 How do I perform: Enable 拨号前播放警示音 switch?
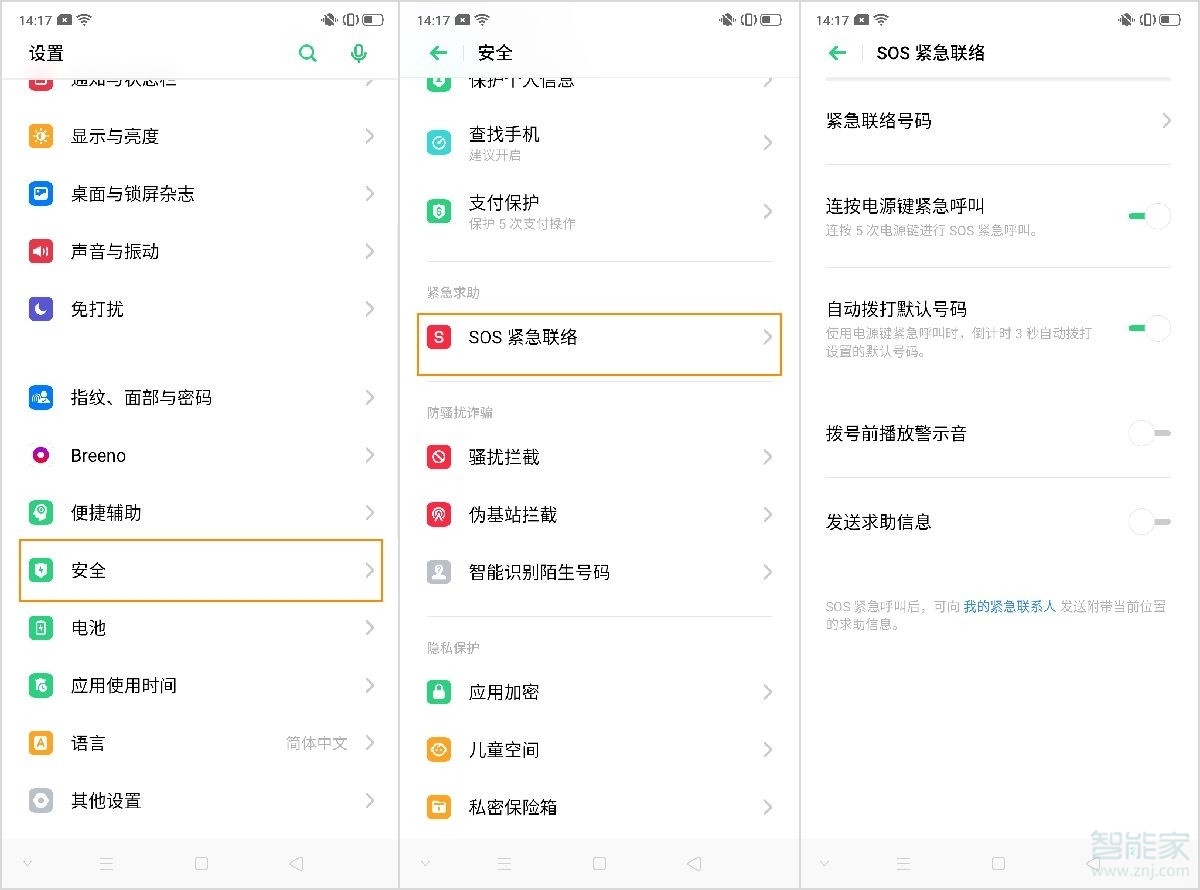1150,433
